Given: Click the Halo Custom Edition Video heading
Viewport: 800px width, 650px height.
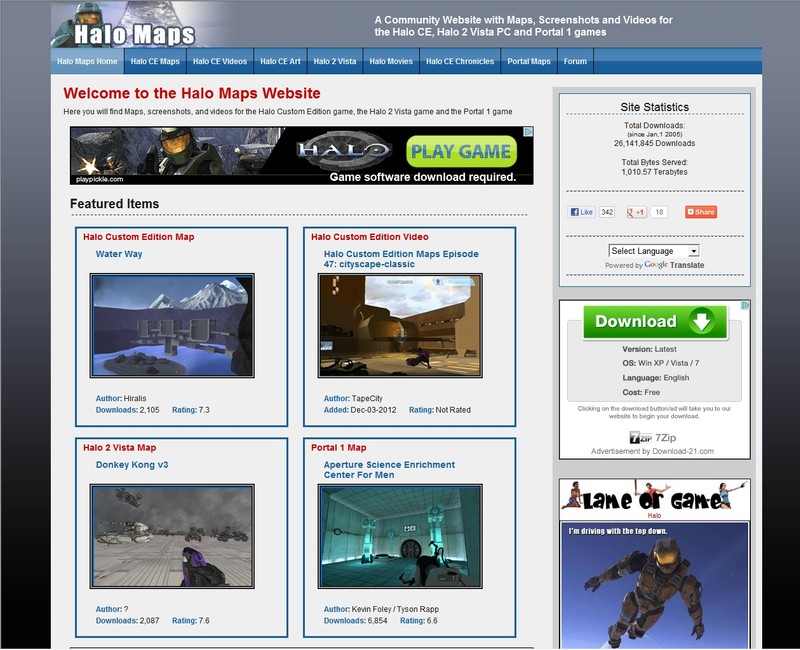Looking at the screenshot, I should pos(370,237).
